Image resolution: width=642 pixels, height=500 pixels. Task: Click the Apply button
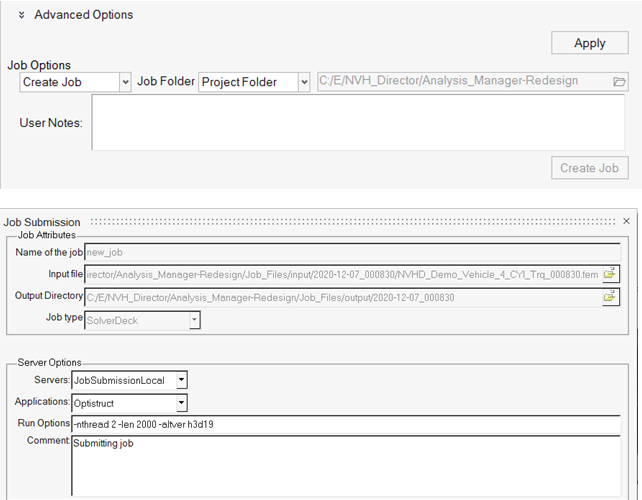coord(589,43)
